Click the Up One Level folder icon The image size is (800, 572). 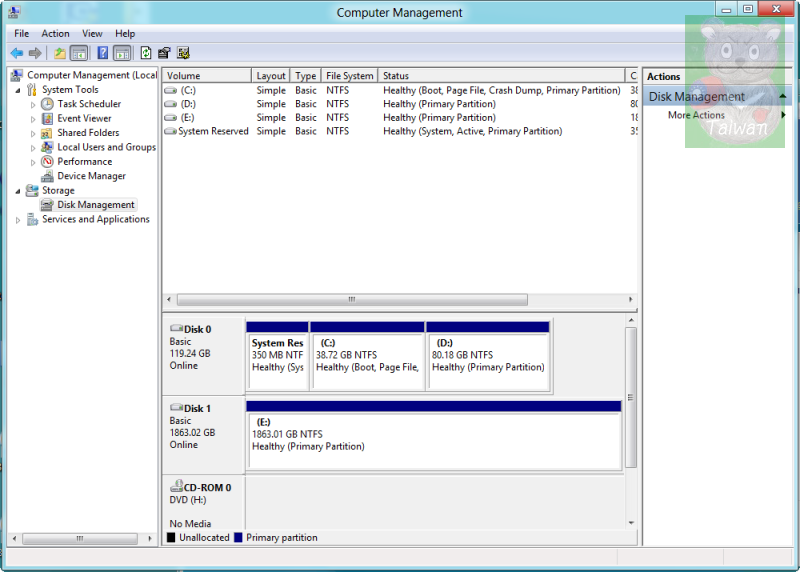pyautogui.click(x=60, y=53)
